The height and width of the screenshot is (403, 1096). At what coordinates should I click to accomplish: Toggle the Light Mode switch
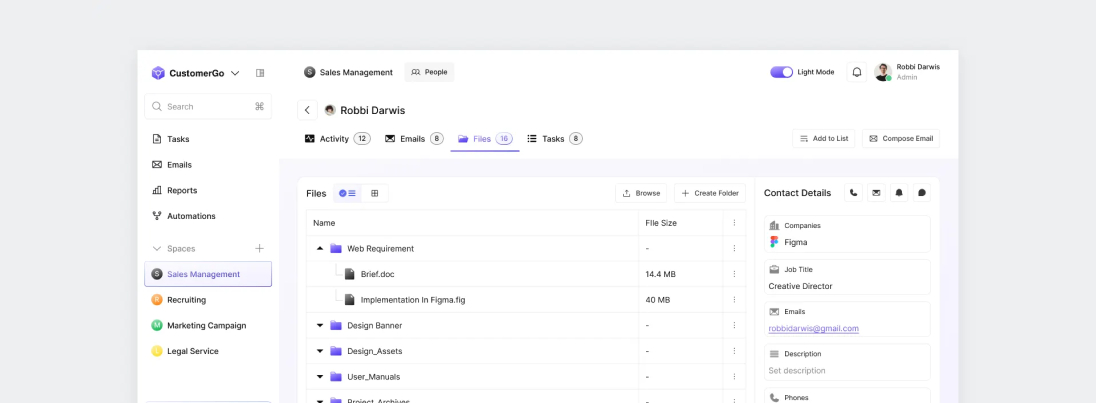coord(781,72)
